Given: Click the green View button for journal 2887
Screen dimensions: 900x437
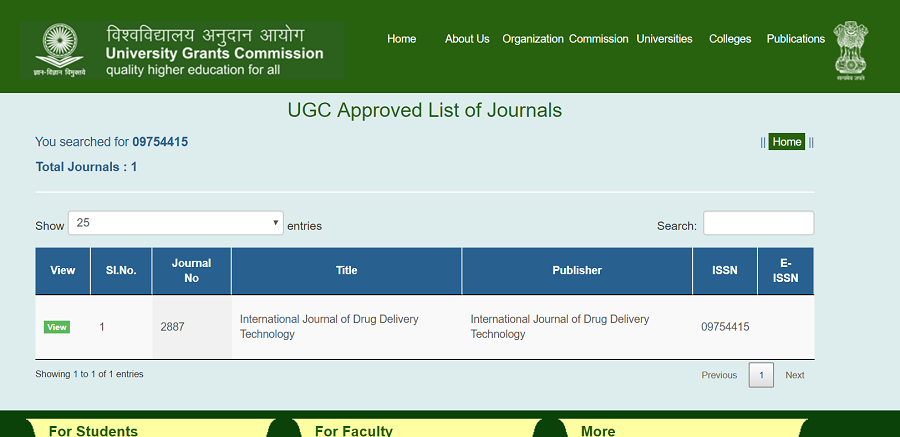Looking at the screenshot, I should [57, 327].
